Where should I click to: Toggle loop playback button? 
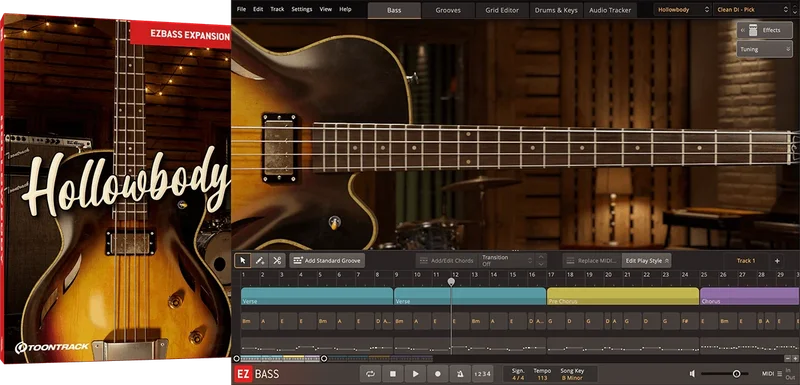[x=370, y=374]
